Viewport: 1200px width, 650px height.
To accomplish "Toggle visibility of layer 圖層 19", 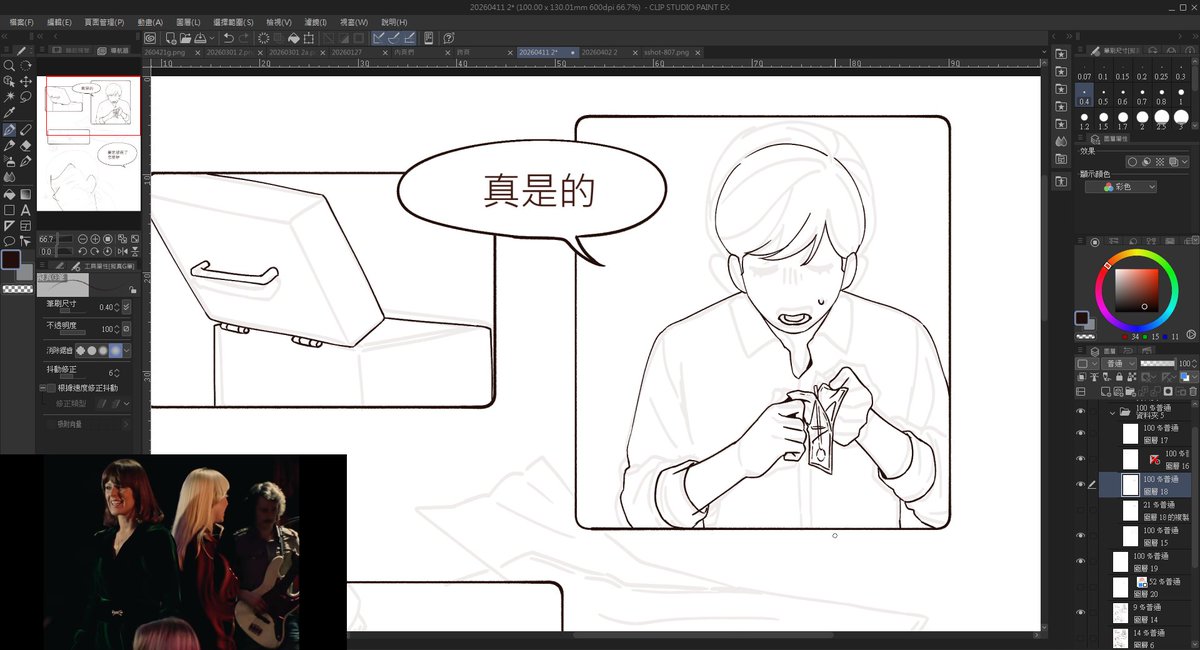I will pyautogui.click(x=1080, y=561).
